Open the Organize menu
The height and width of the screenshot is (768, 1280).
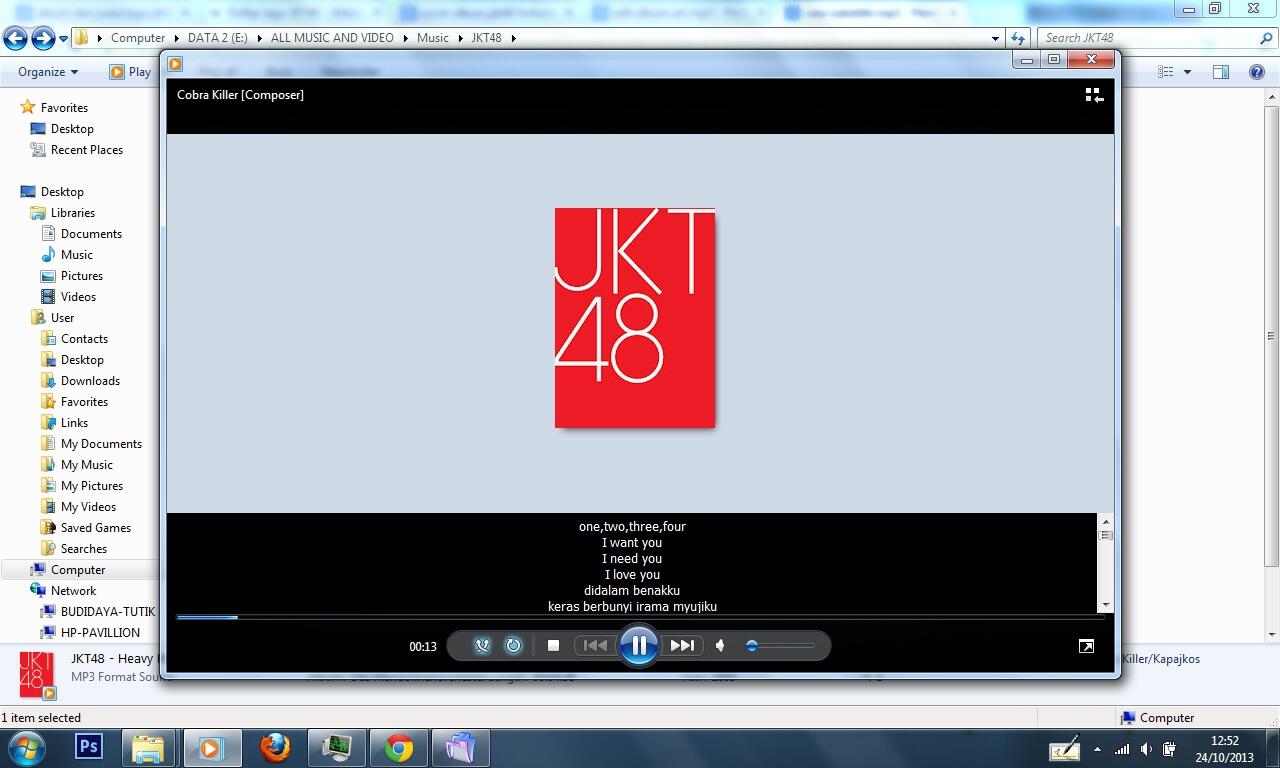[48, 72]
